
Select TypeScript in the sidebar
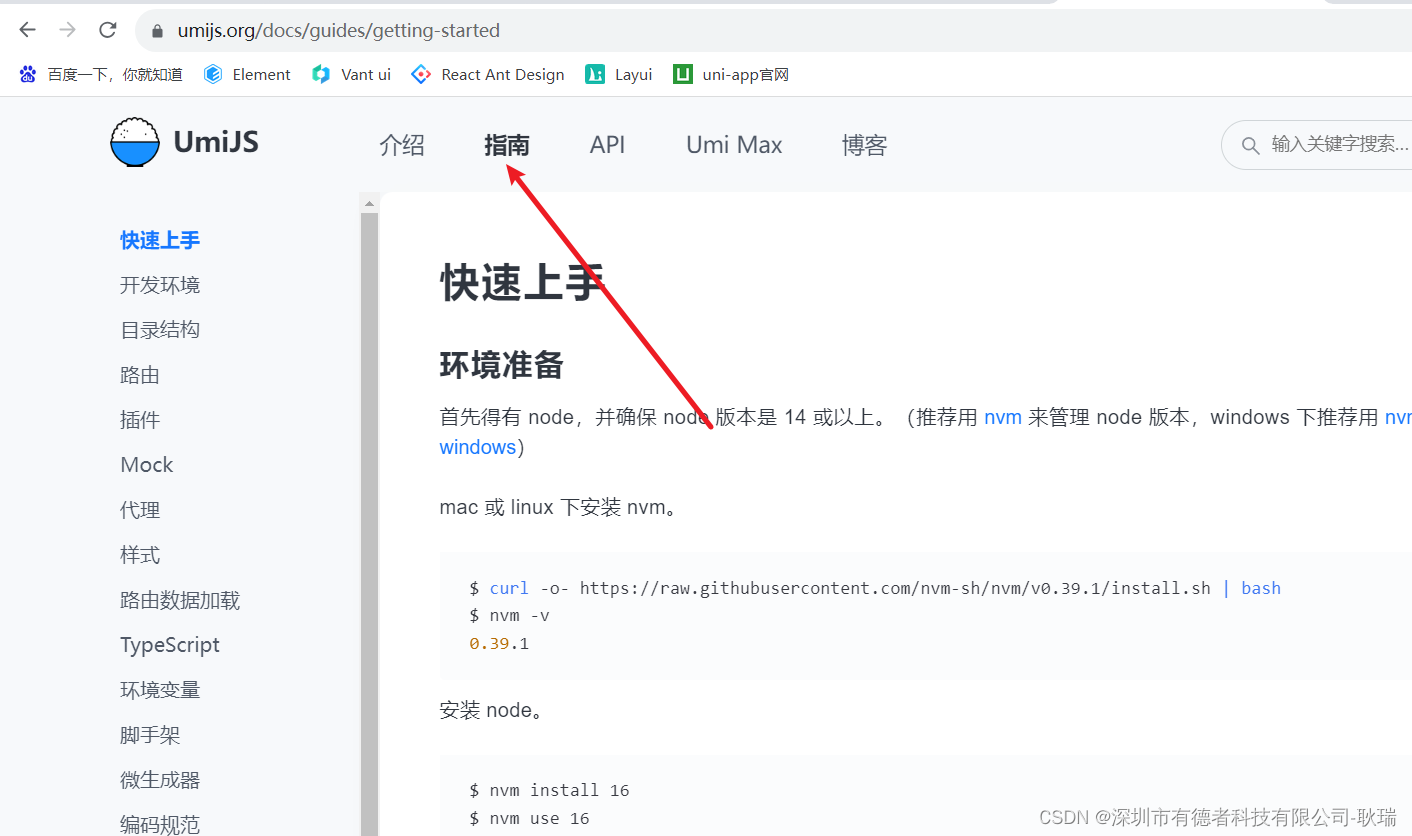tap(170, 645)
